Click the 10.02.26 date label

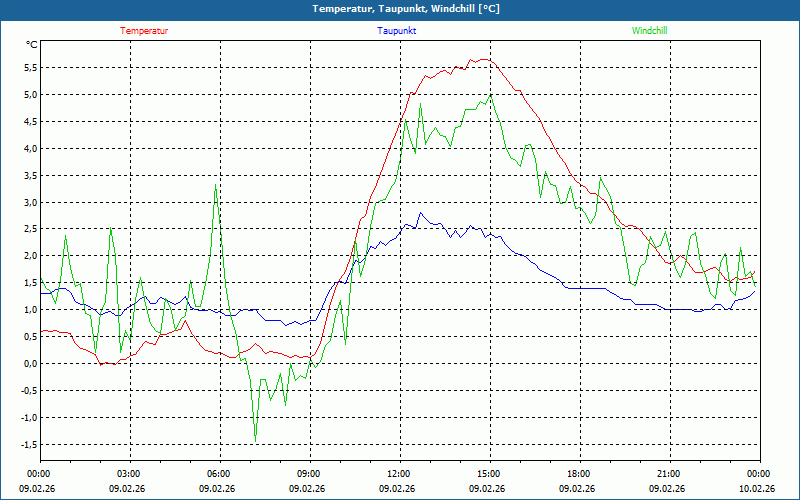click(758, 489)
